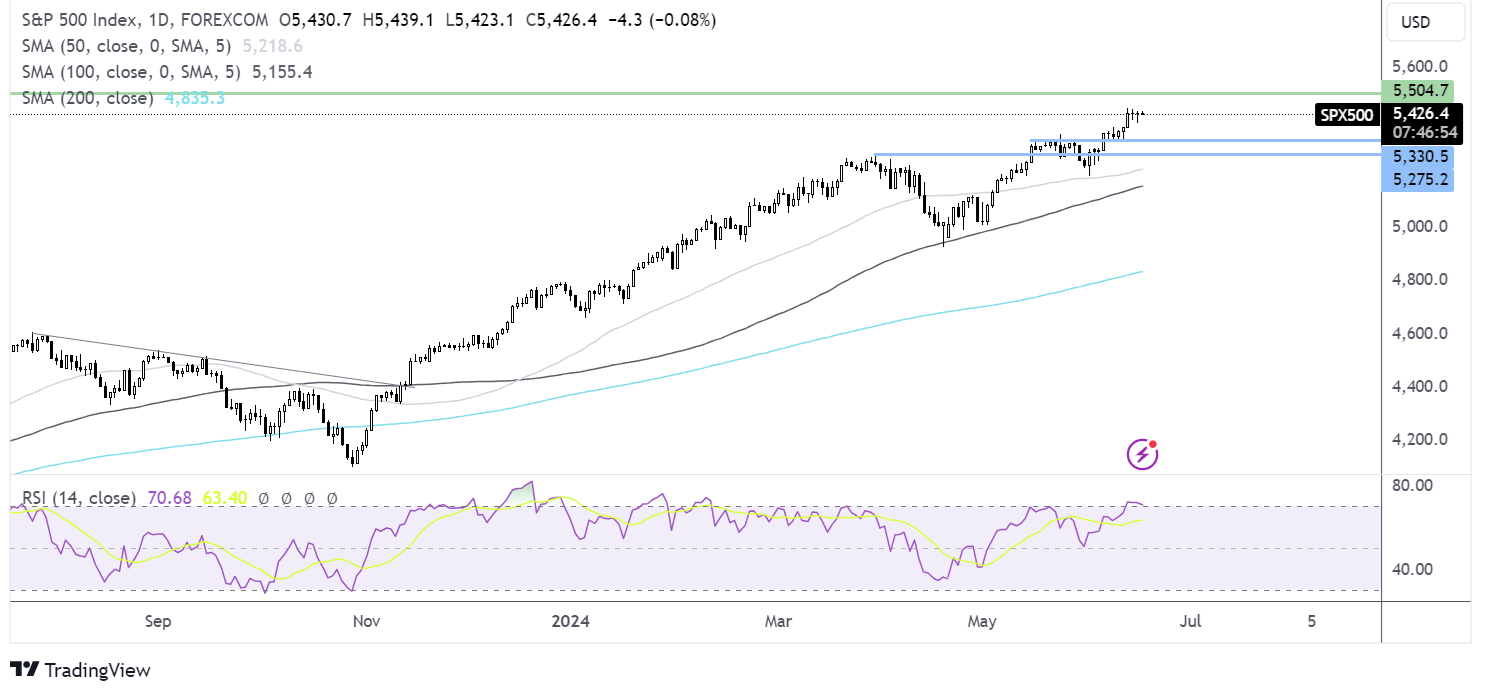Click the 5,275.2 blue level label

(x=1418, y=180)
